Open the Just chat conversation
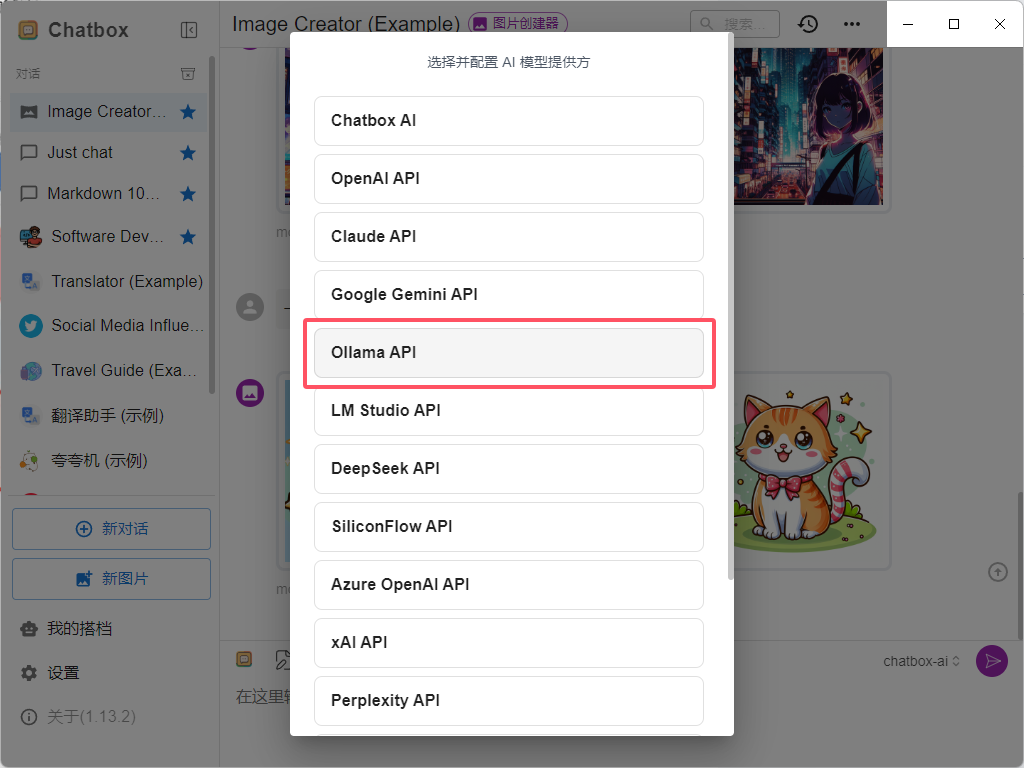Screen dimensions: 1024x768 coord(108,153)
